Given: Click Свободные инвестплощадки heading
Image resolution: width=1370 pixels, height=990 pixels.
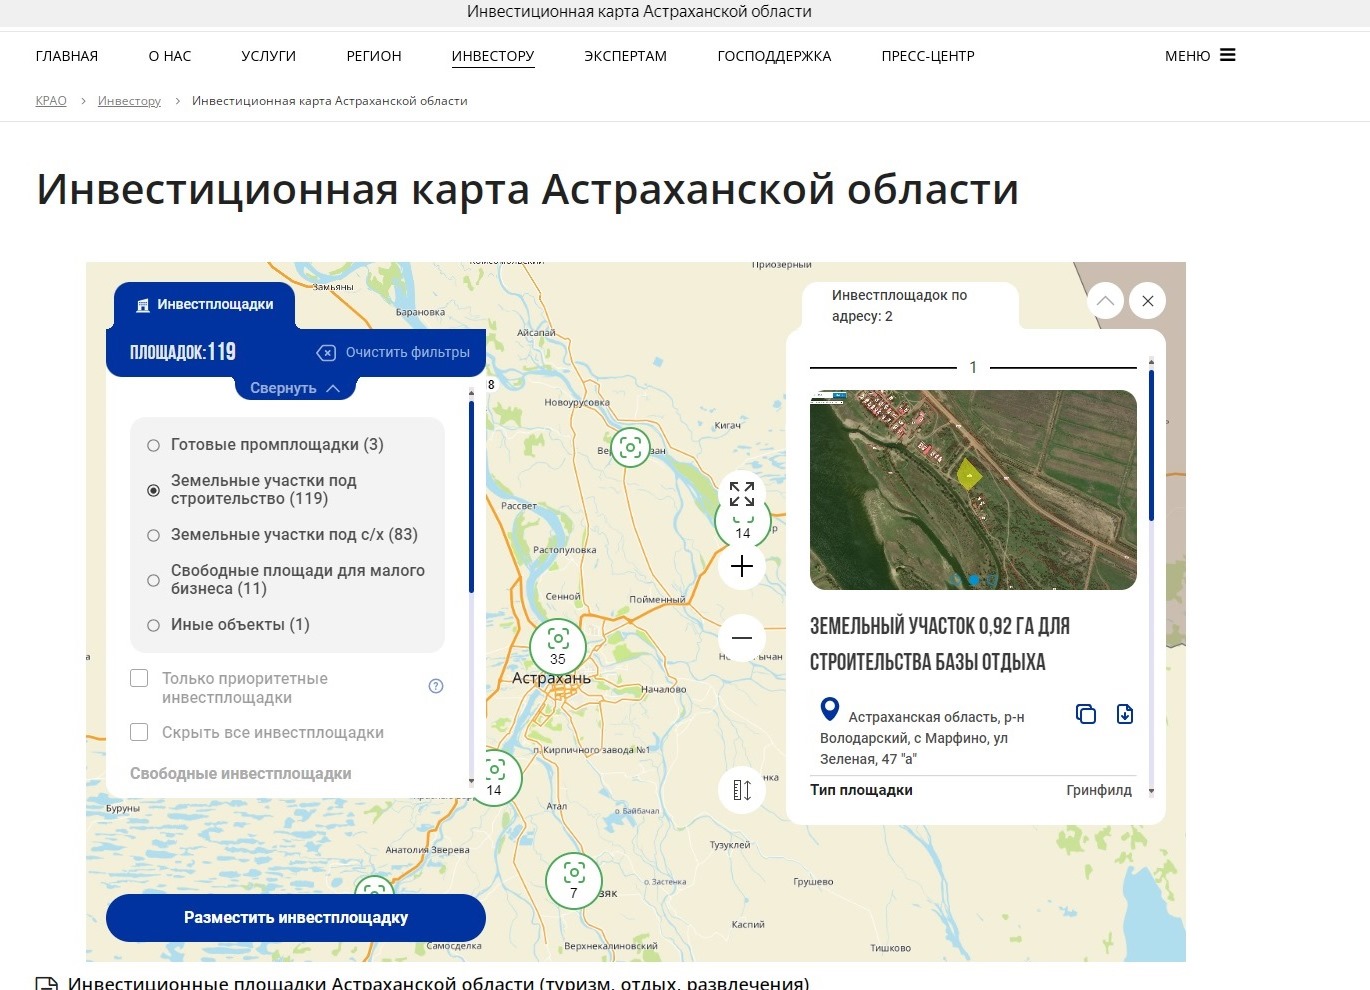Looking at the screenshot, I should coord(241,774).
